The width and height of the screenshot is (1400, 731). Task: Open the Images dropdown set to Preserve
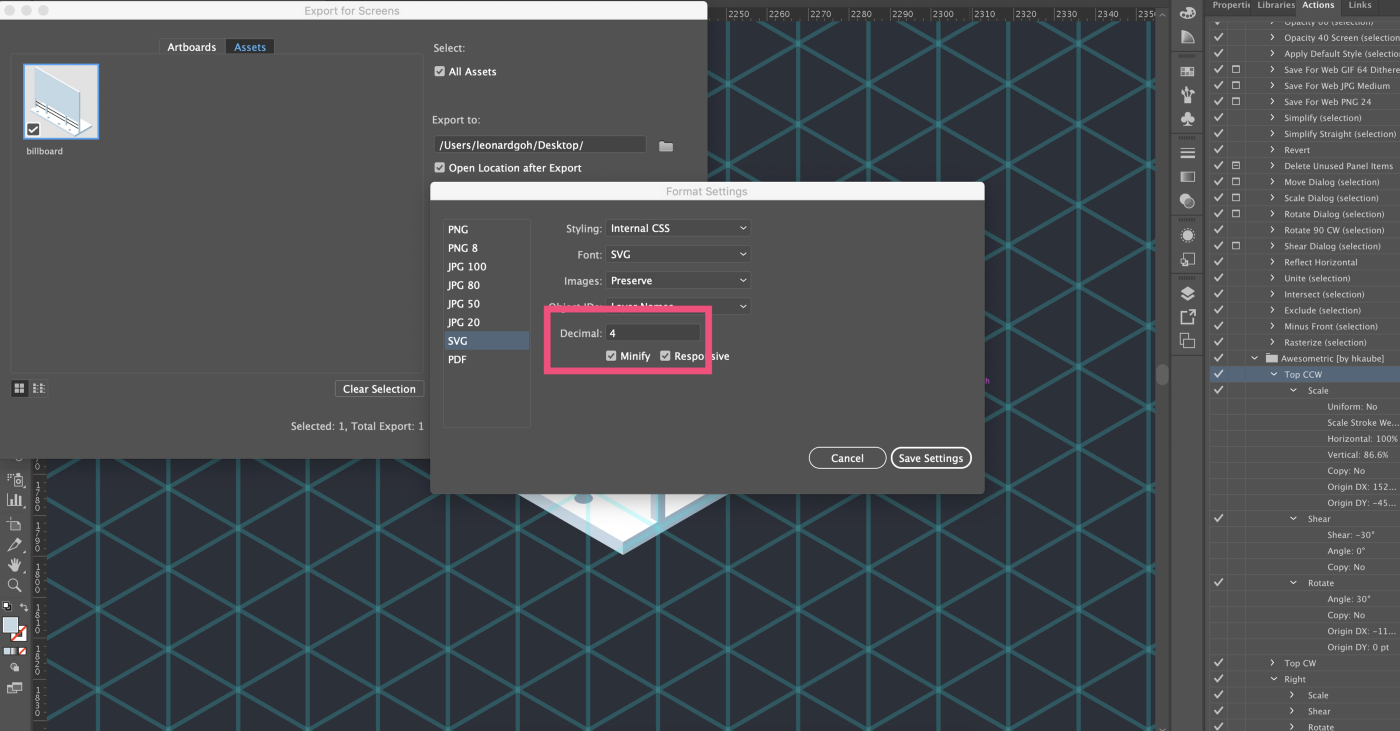678,281
